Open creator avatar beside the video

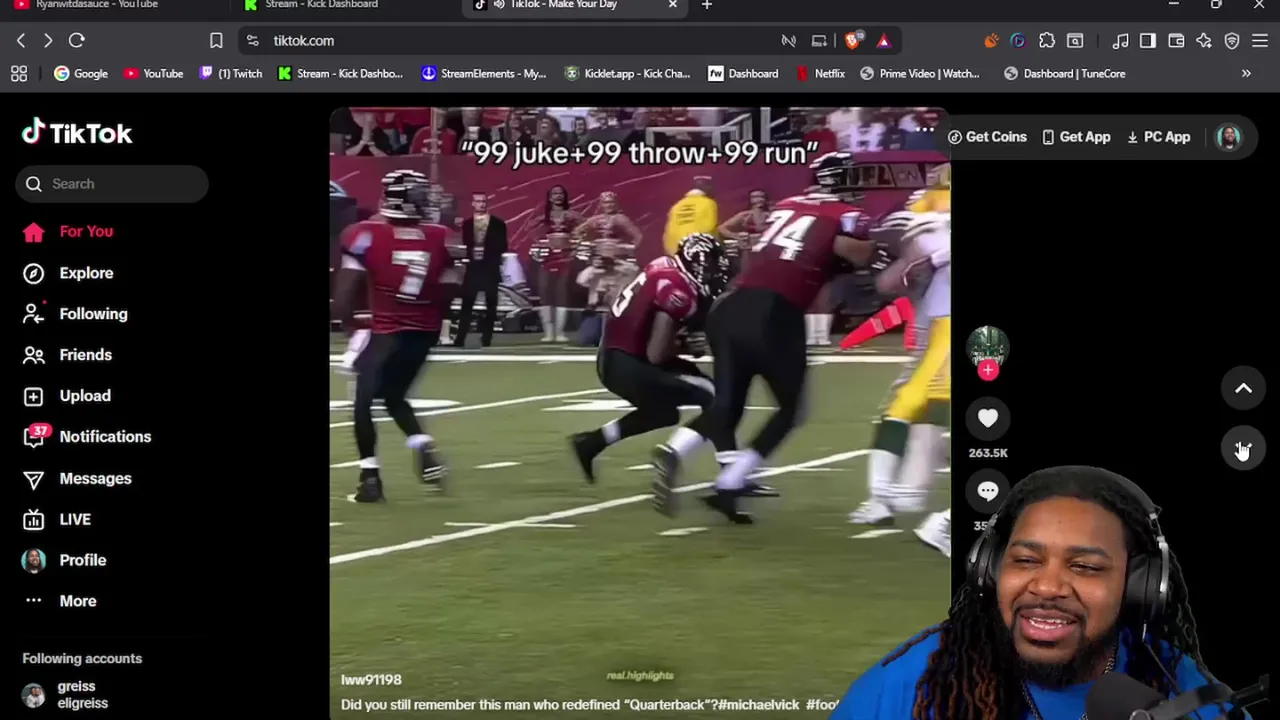[x=988, y=347]
